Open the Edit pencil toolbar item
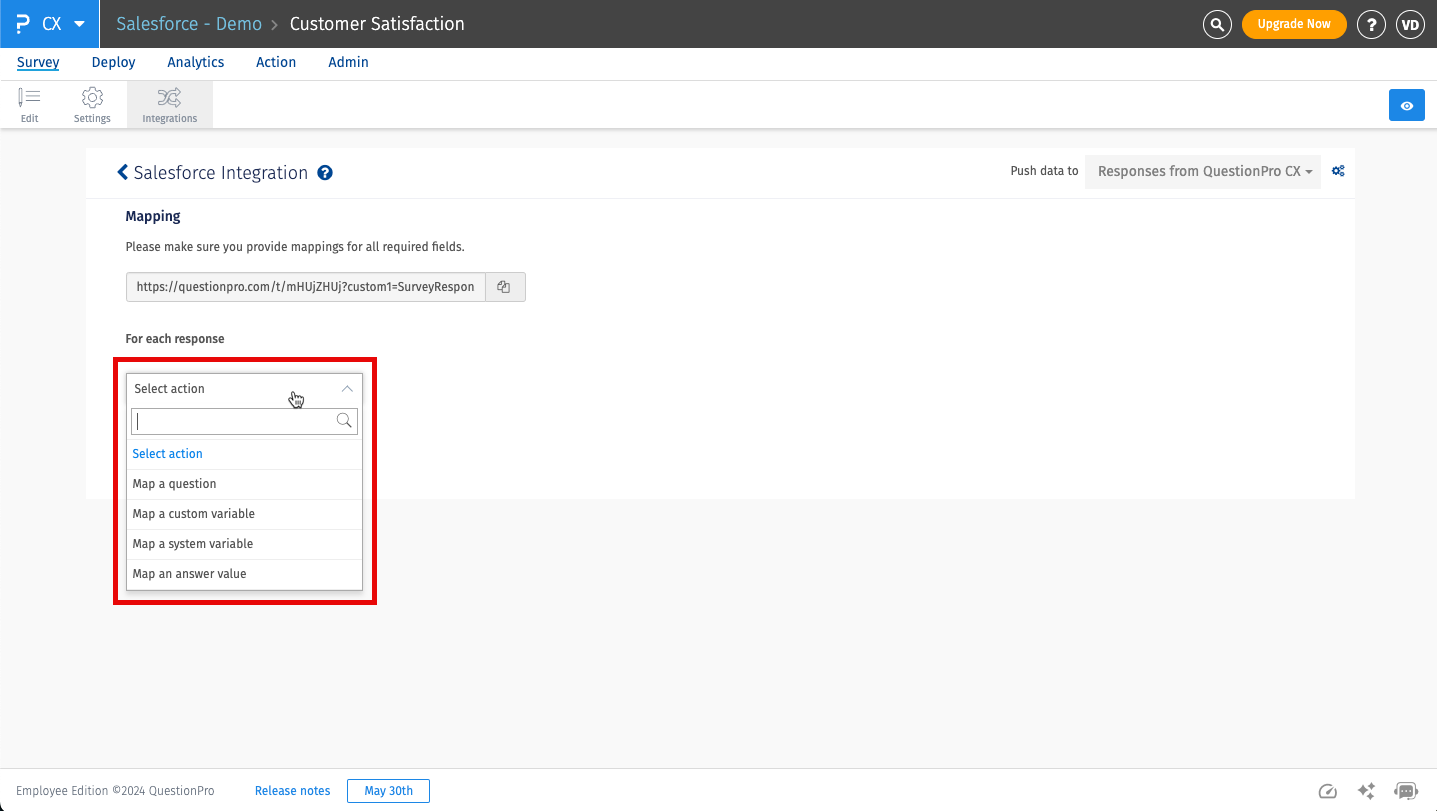The width and height of the screenshot is (1437, 811). tap(29, 105)
